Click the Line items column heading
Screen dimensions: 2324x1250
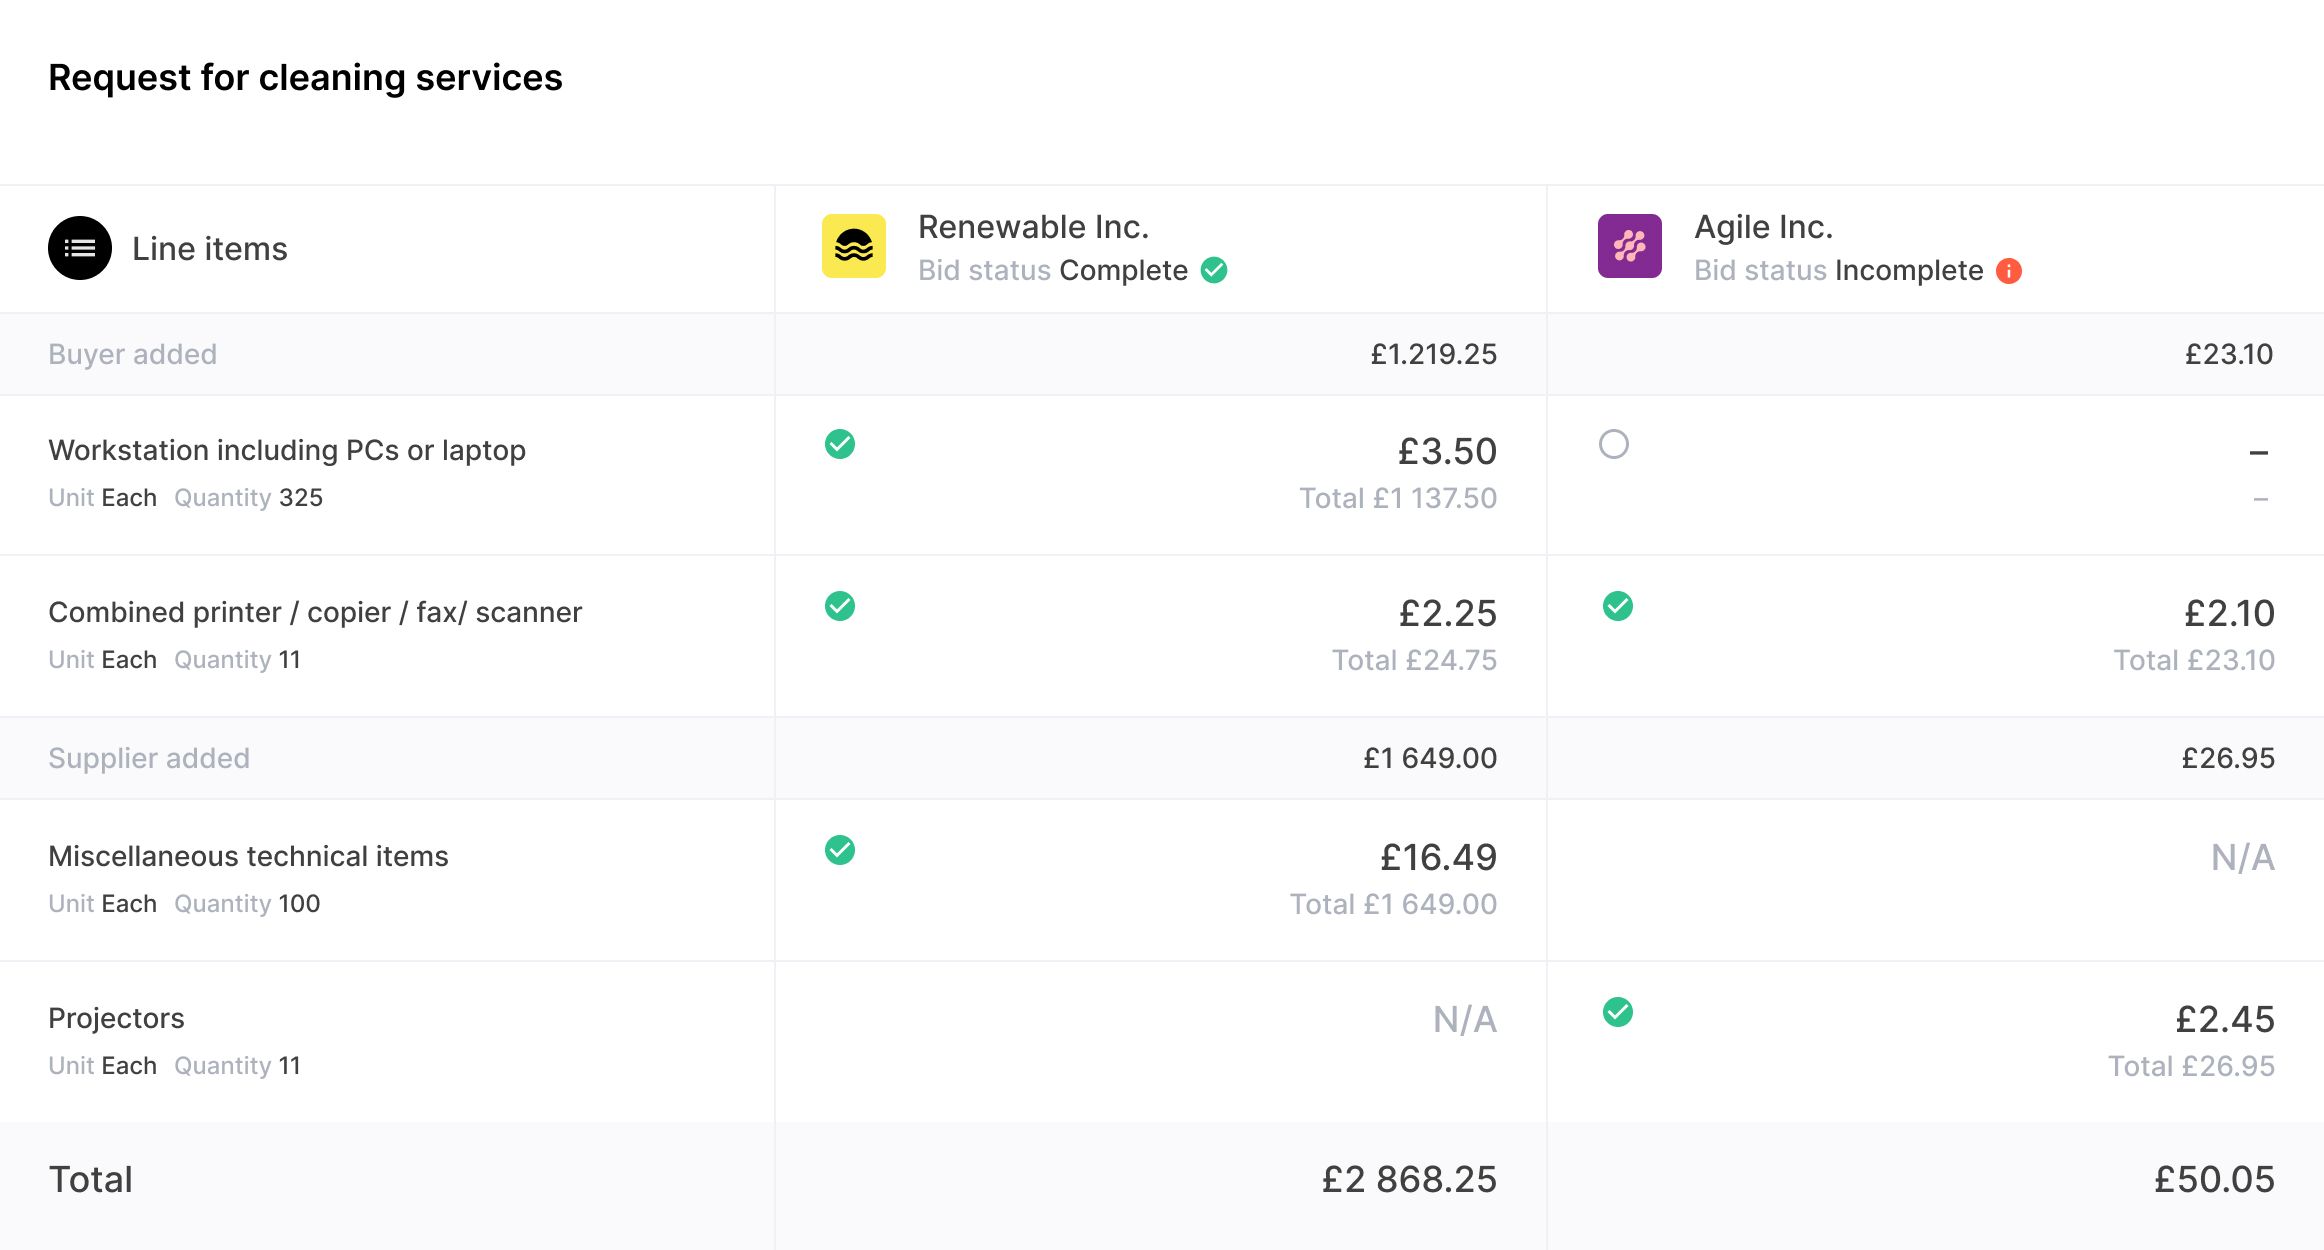coord(210,248)
